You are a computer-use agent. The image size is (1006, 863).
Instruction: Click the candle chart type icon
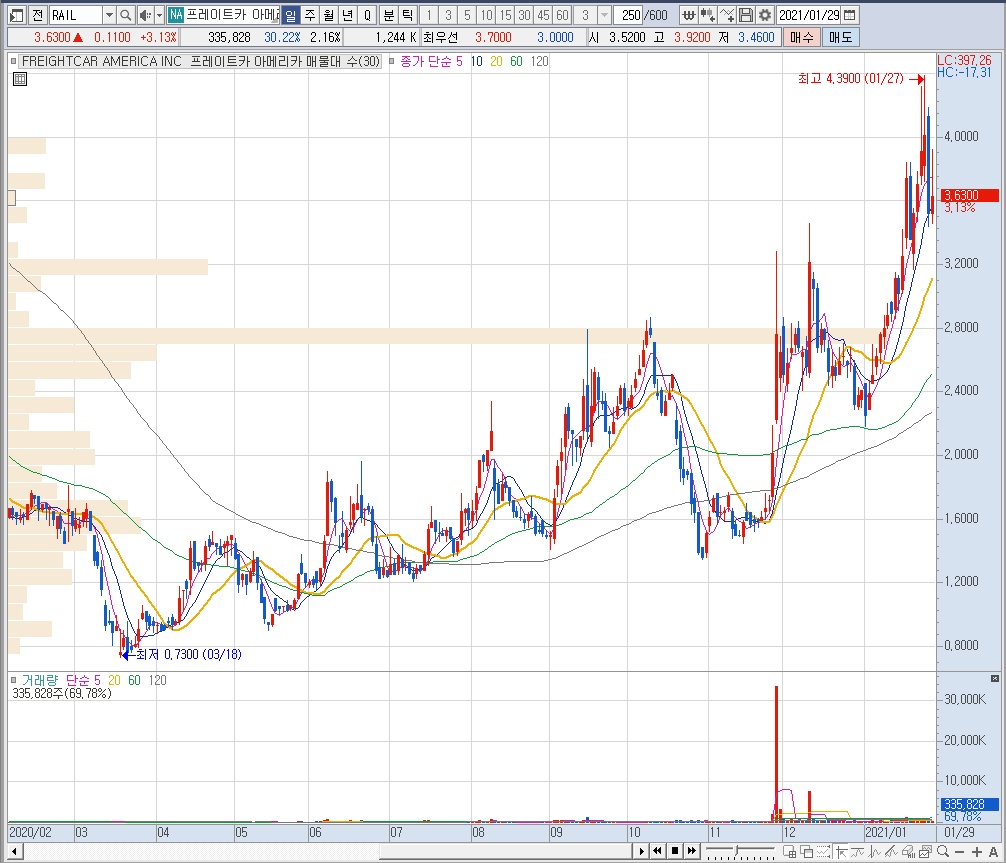click(x=708, y=15)
